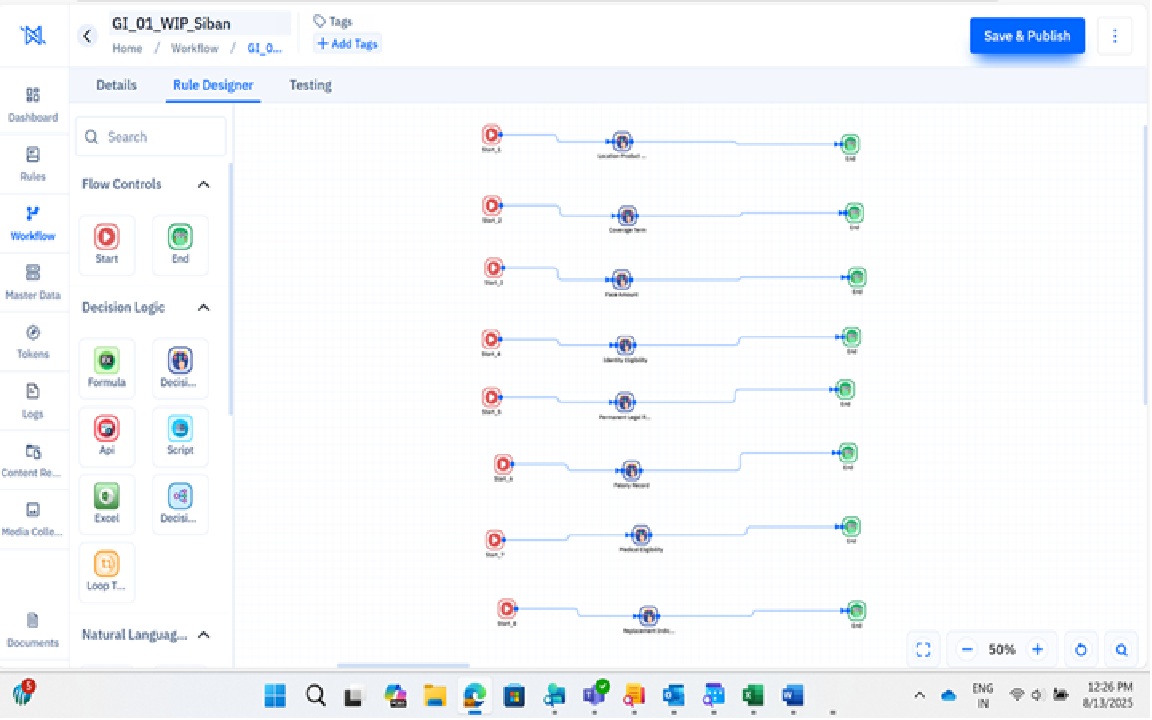Switch to the Testing tab
Image resolution: width=1152 pixels, height=720 pixels.
[x=310, y=86]
